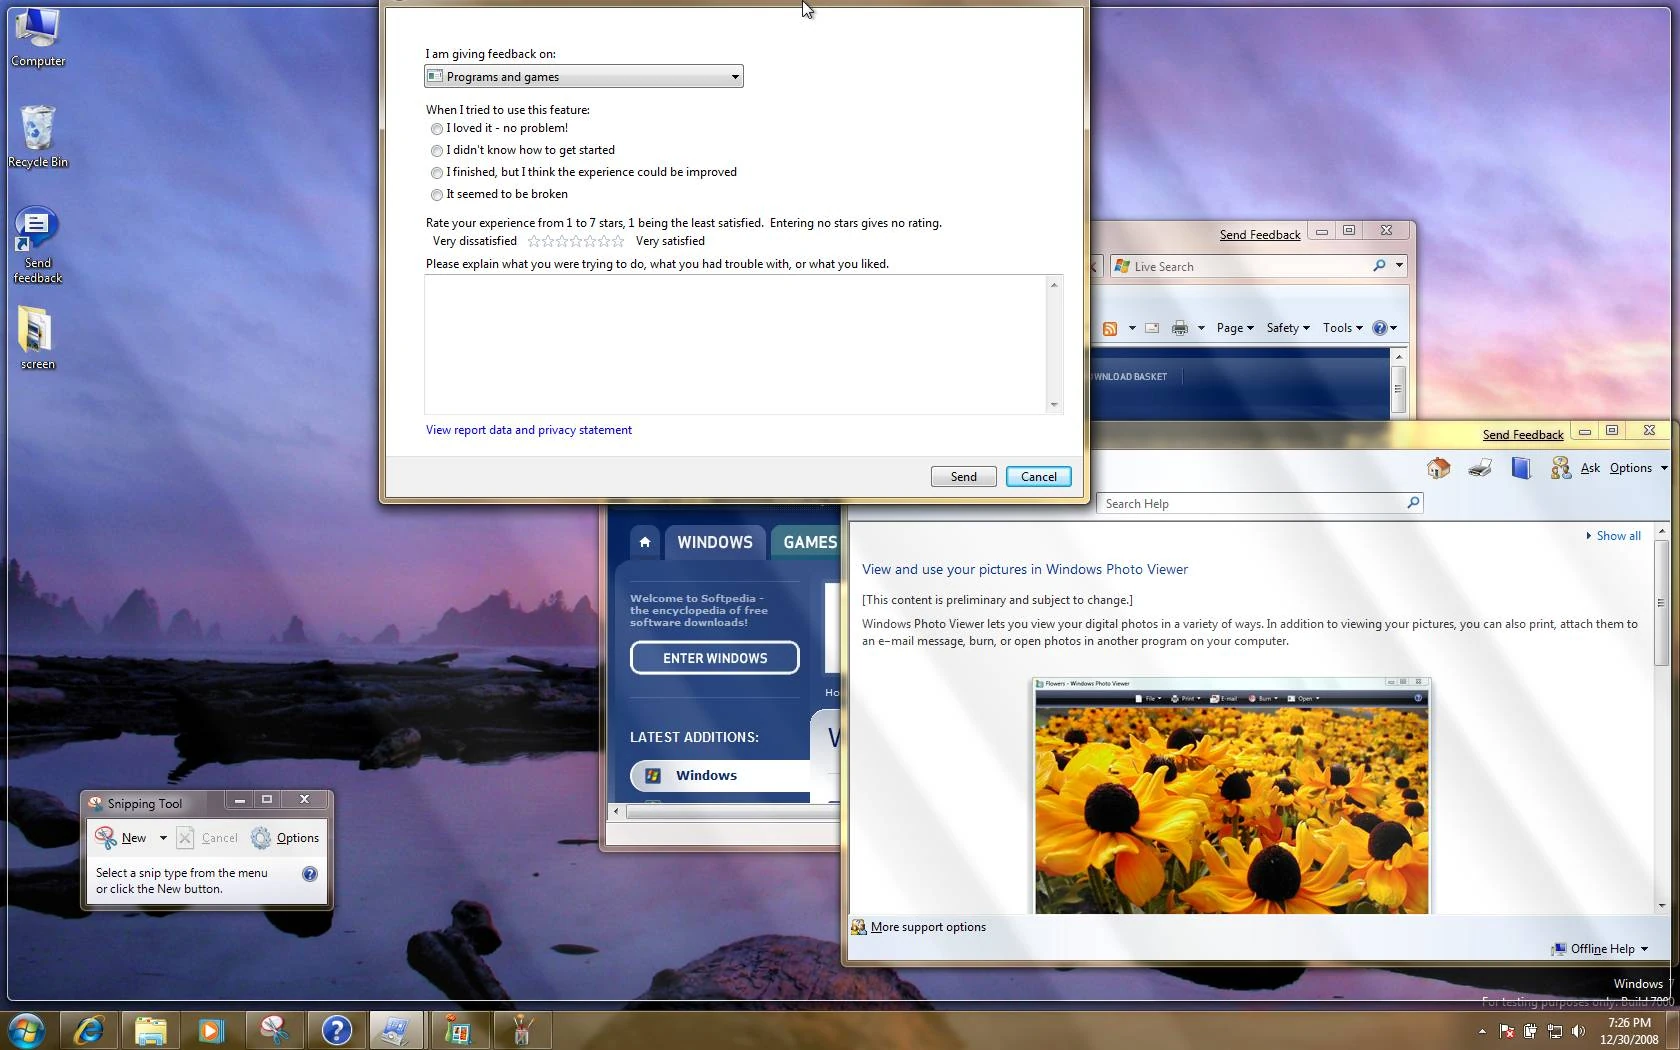
Task: Open the Windows Start orb
Action: pos(26,1030)
